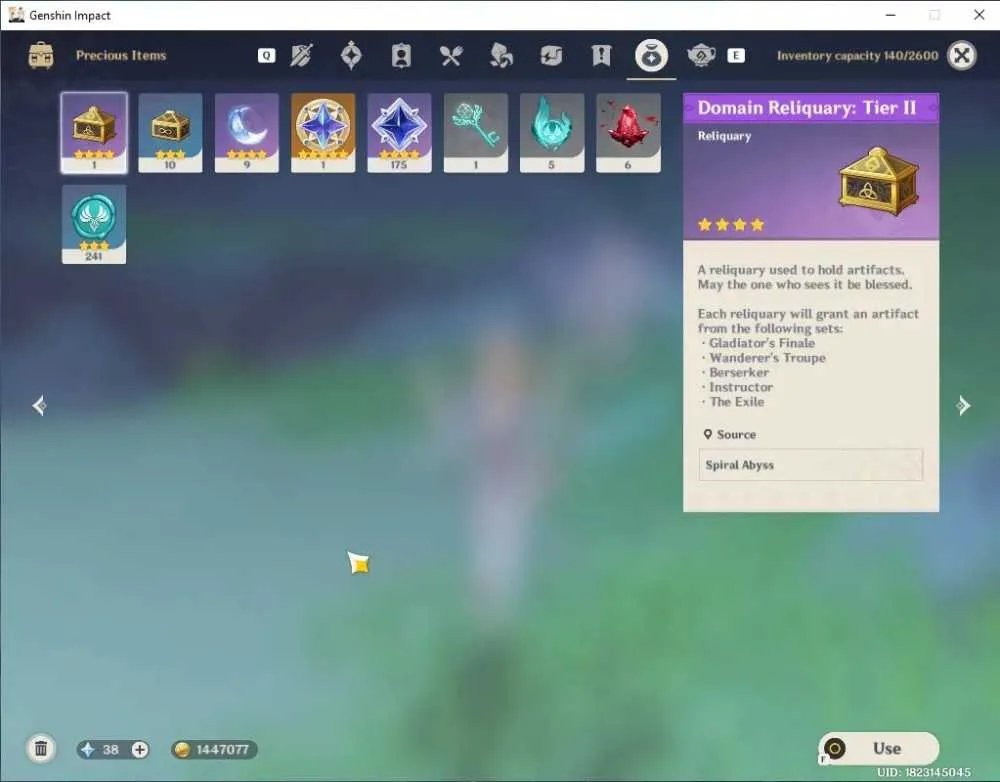Select the three-star reliquary with count 10
The height and width of the screenshot is (782, 1000).
(170, 133)
